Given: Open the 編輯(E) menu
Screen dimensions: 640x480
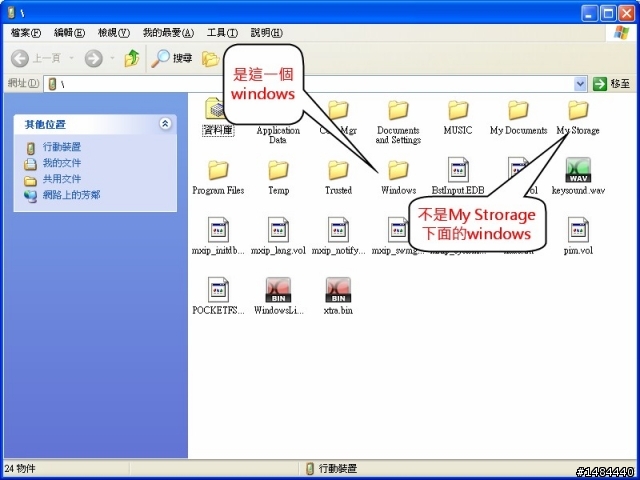Looking at the screenshot, I should click(x=69, y=33).
